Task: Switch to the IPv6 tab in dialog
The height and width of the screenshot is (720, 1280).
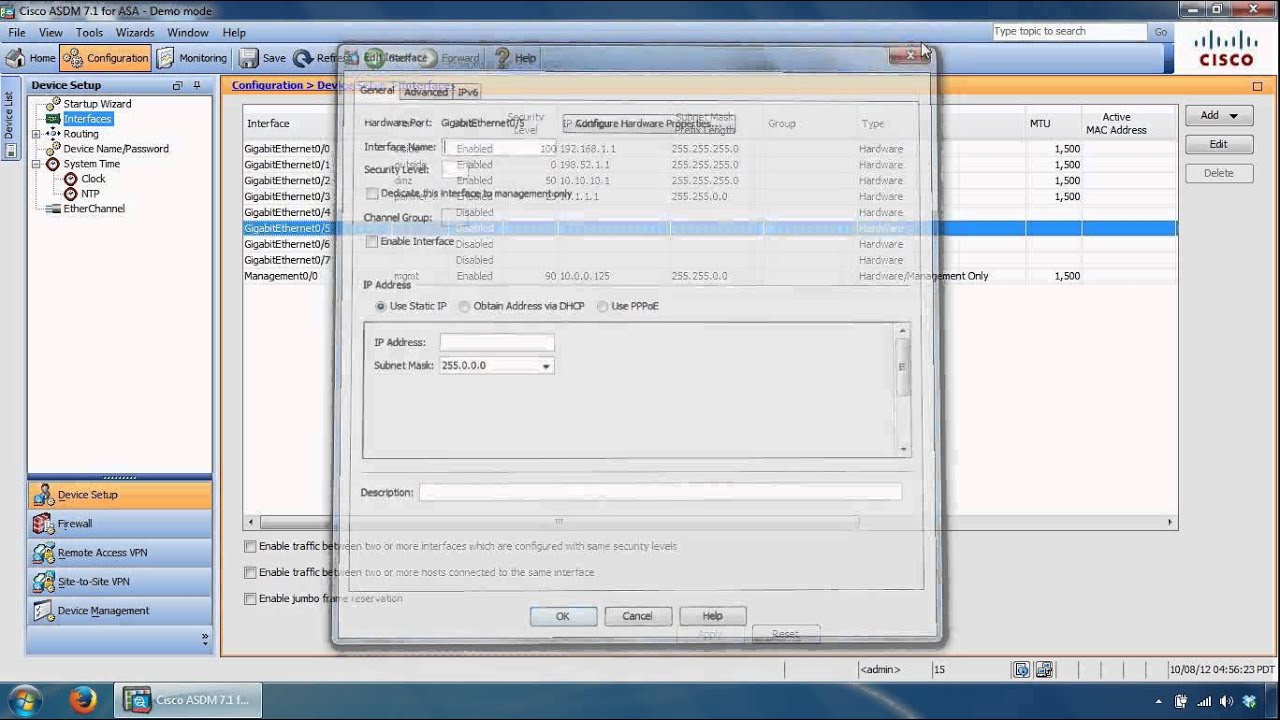Action: [467, 91]
